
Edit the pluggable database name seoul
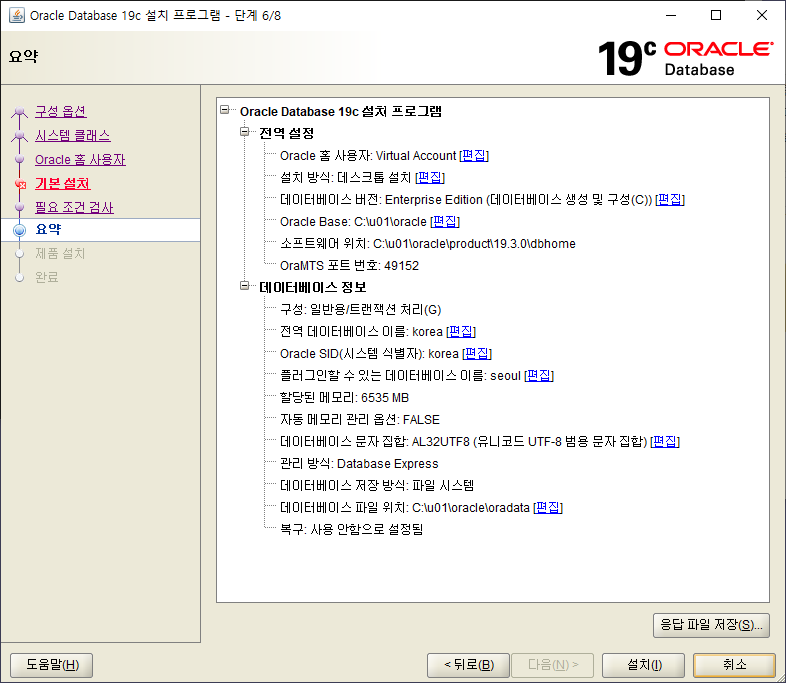539,376
